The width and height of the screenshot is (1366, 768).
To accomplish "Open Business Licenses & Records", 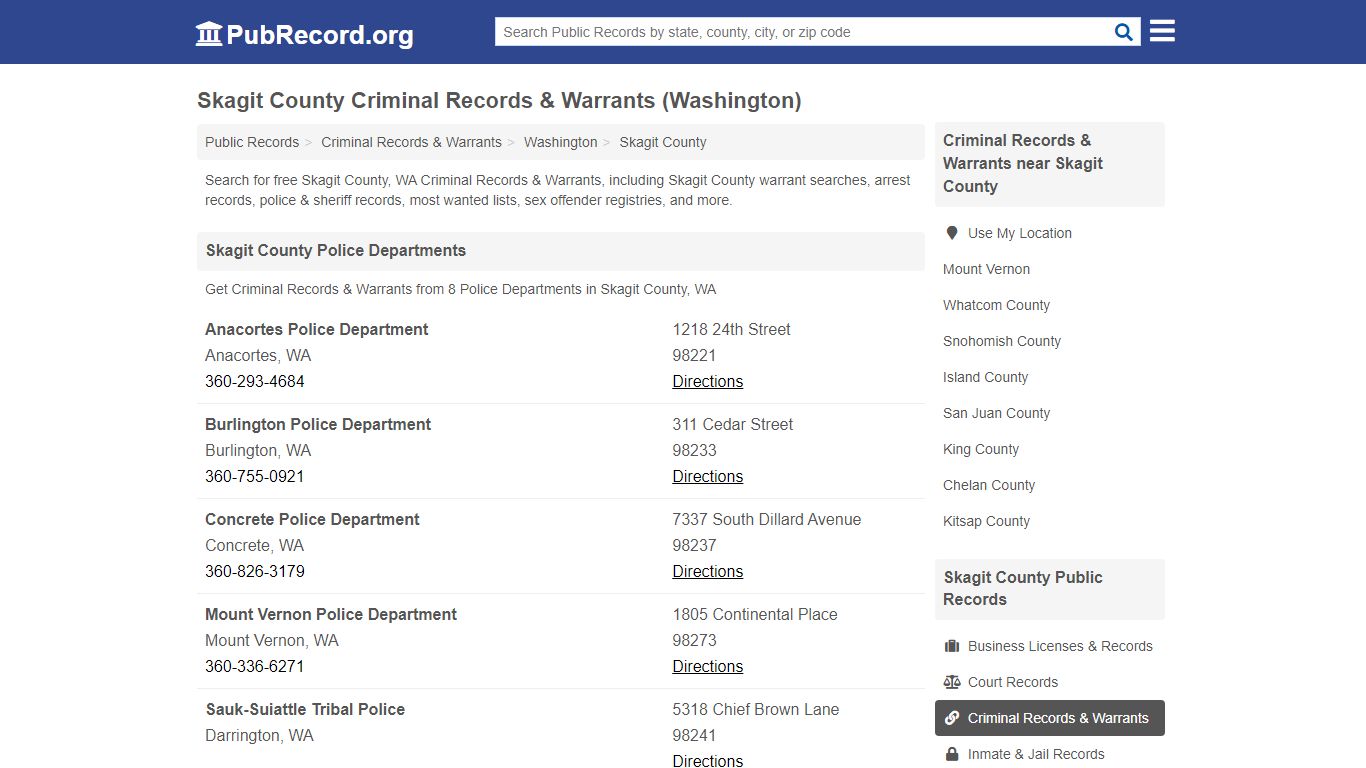I will (x=1060, y=646).
